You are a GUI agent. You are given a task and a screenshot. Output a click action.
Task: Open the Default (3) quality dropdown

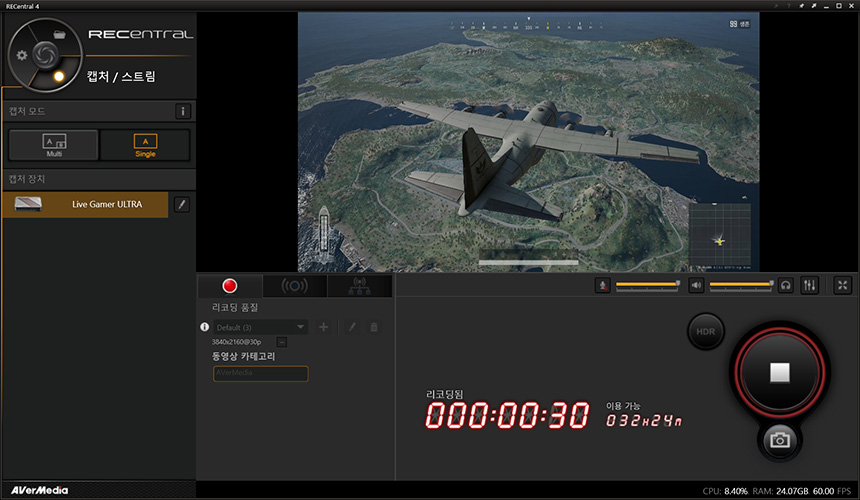click(x=261, y=327)
